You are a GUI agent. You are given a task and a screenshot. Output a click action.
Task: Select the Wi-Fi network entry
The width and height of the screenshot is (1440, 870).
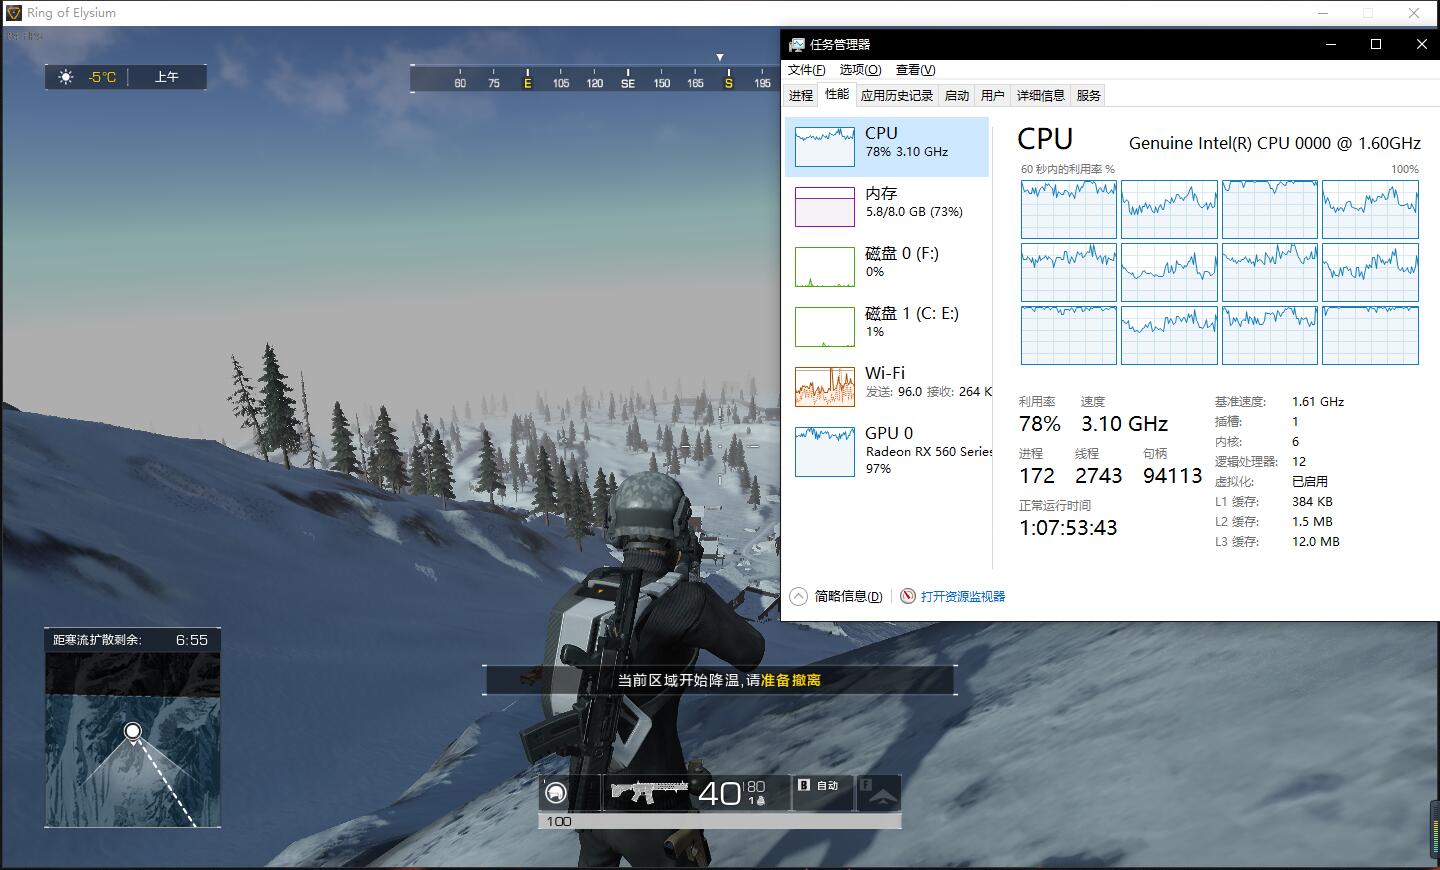pyautogui.click(x=887, y=387)
